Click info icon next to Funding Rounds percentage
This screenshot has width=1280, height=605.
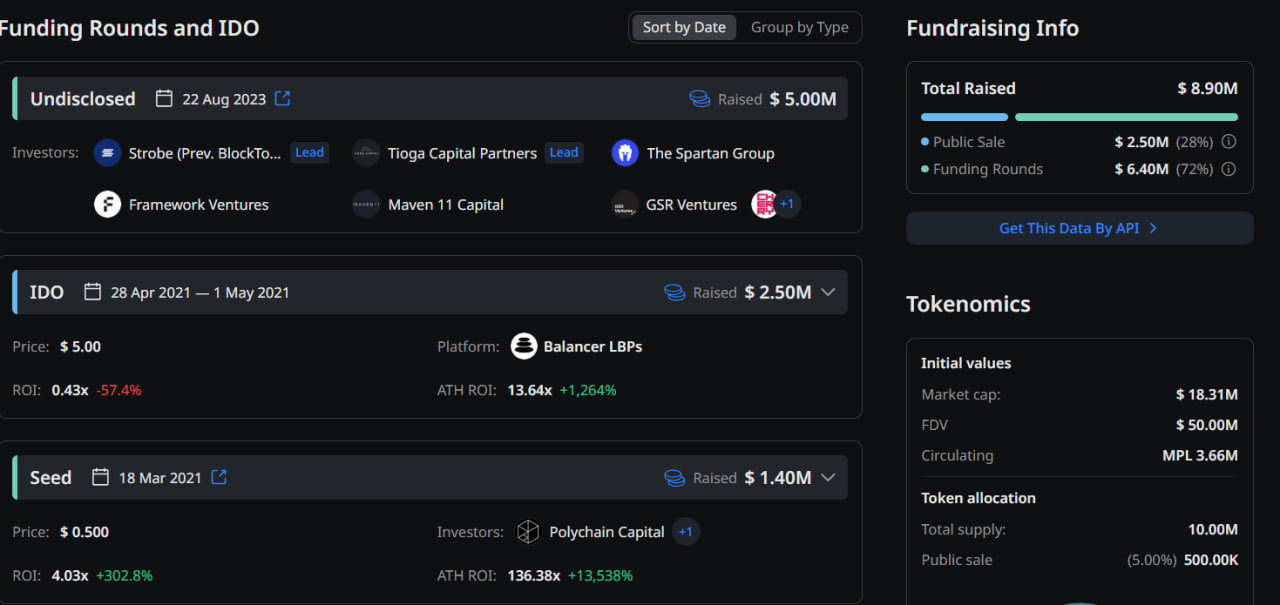(x=1229, y=169)
